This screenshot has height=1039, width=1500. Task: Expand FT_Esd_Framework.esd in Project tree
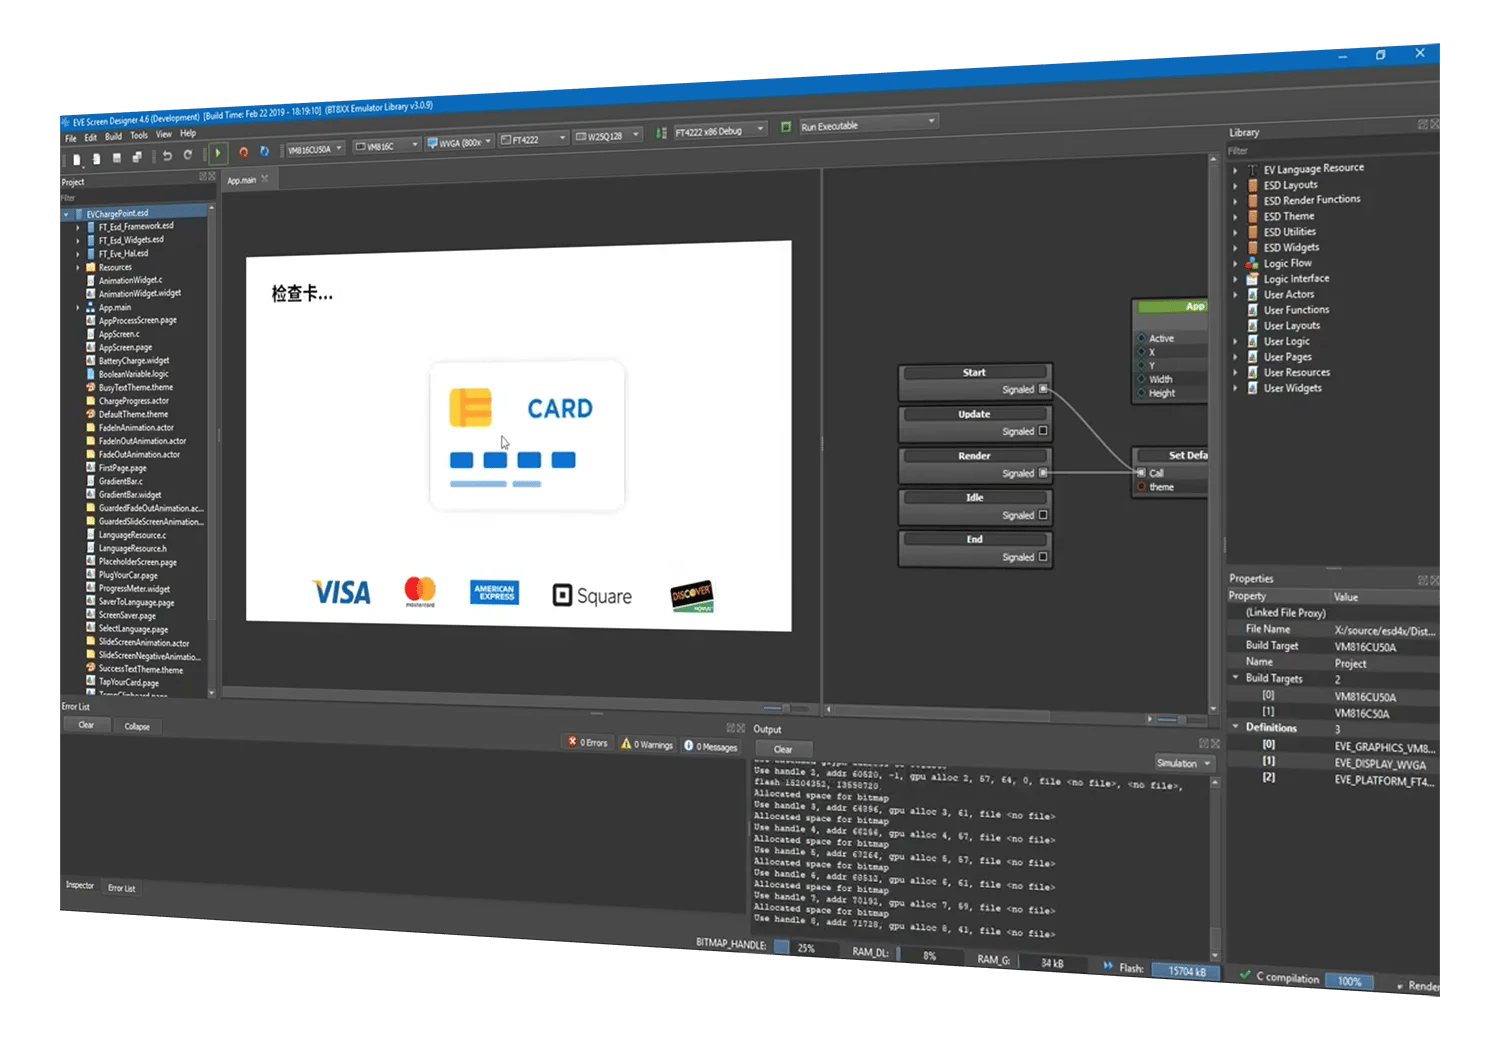point(78,228)
